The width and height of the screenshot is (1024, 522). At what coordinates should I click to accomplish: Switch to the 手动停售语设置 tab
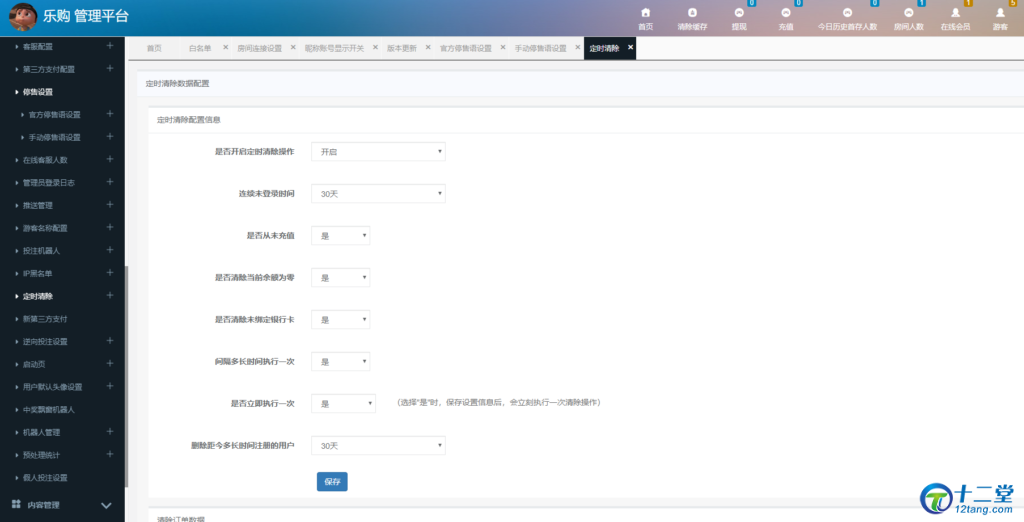pyautogui.click(x=540, y=48)
